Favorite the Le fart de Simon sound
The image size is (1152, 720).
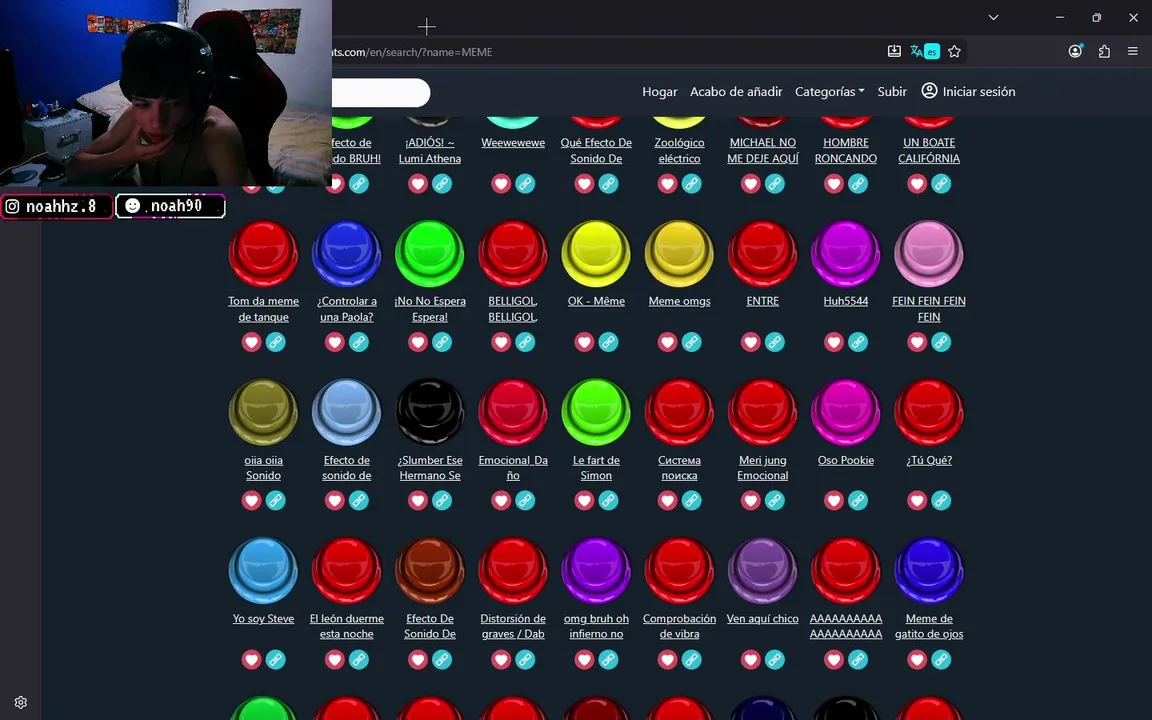click(x=584, y=500)
